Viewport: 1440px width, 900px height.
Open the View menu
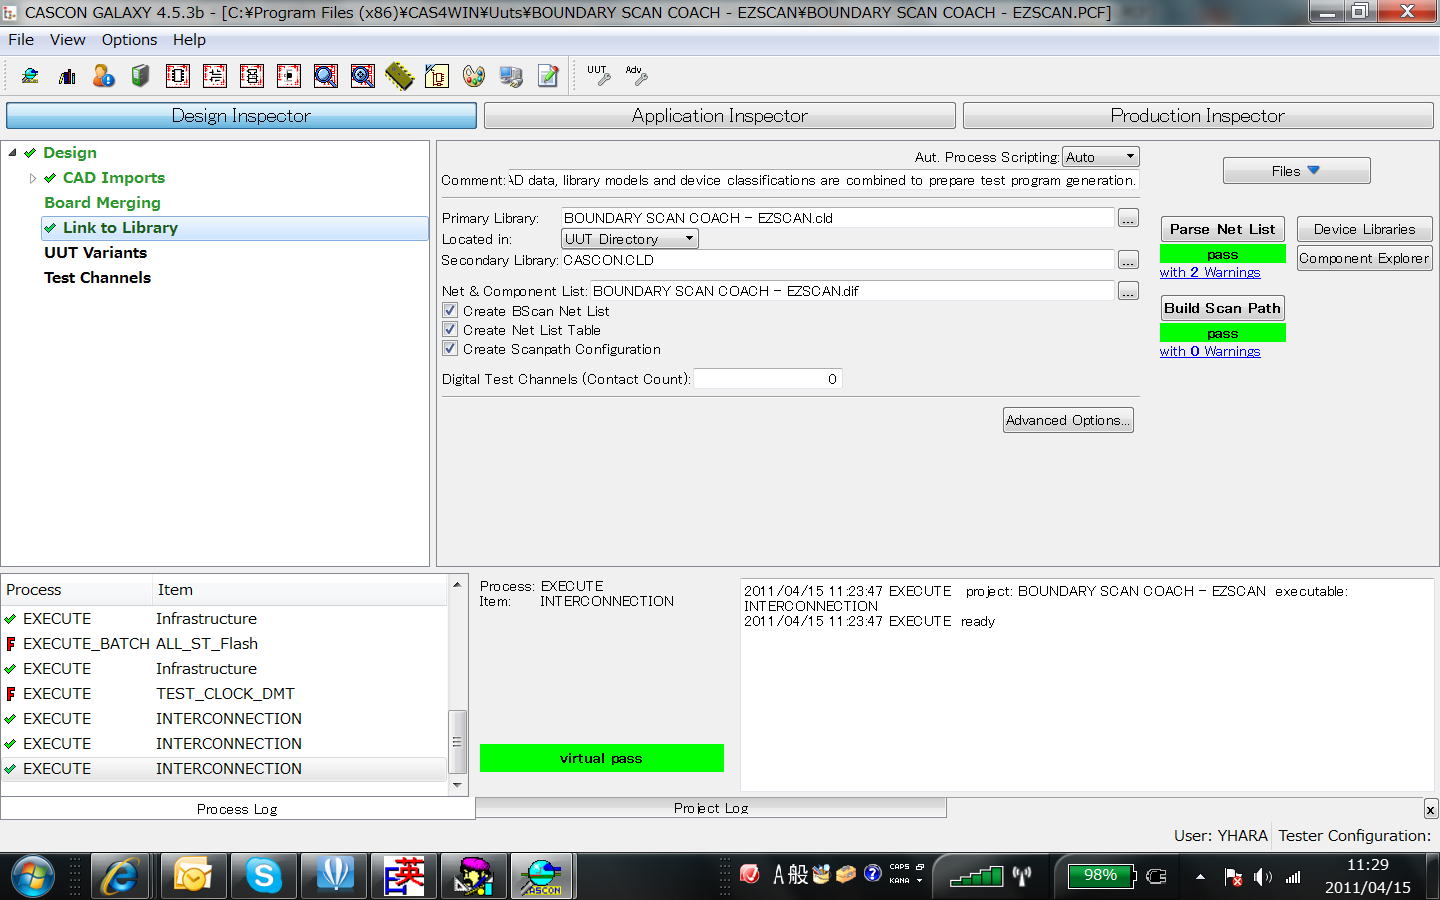[68, 40]
